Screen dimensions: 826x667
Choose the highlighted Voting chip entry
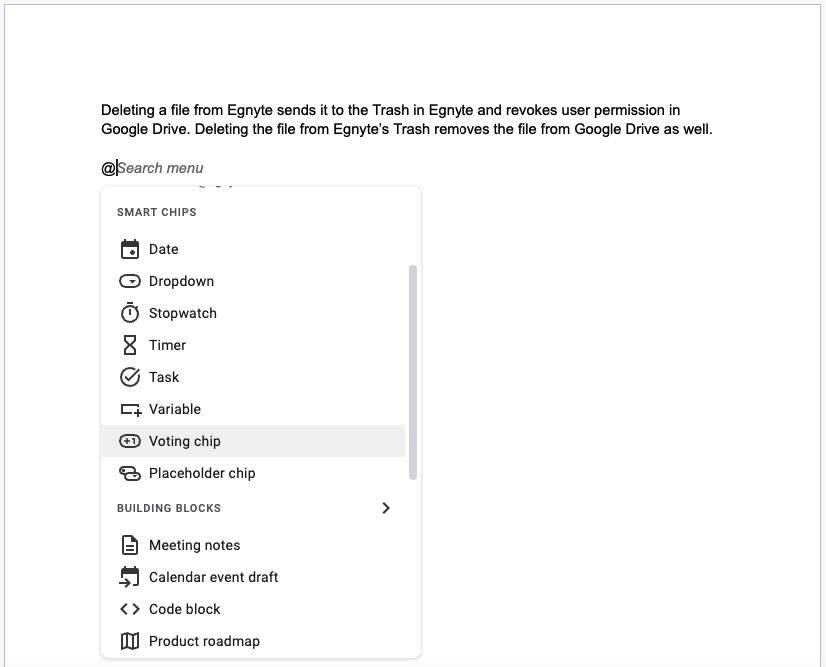coord(253,441)
